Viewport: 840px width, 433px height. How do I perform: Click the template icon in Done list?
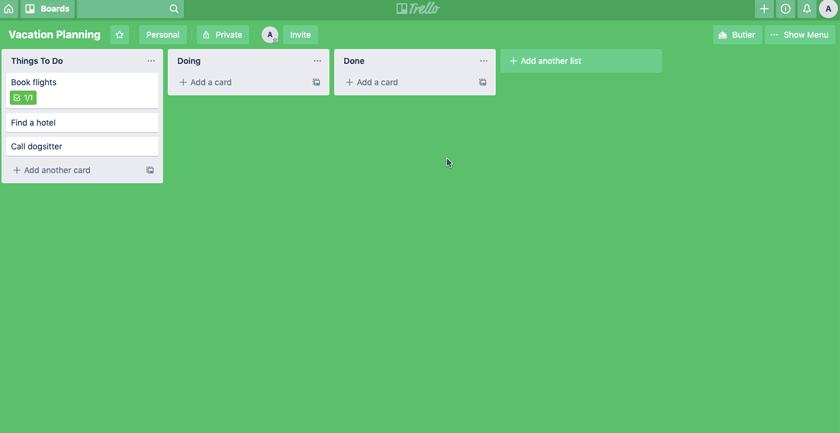click(x=483, y=83)
